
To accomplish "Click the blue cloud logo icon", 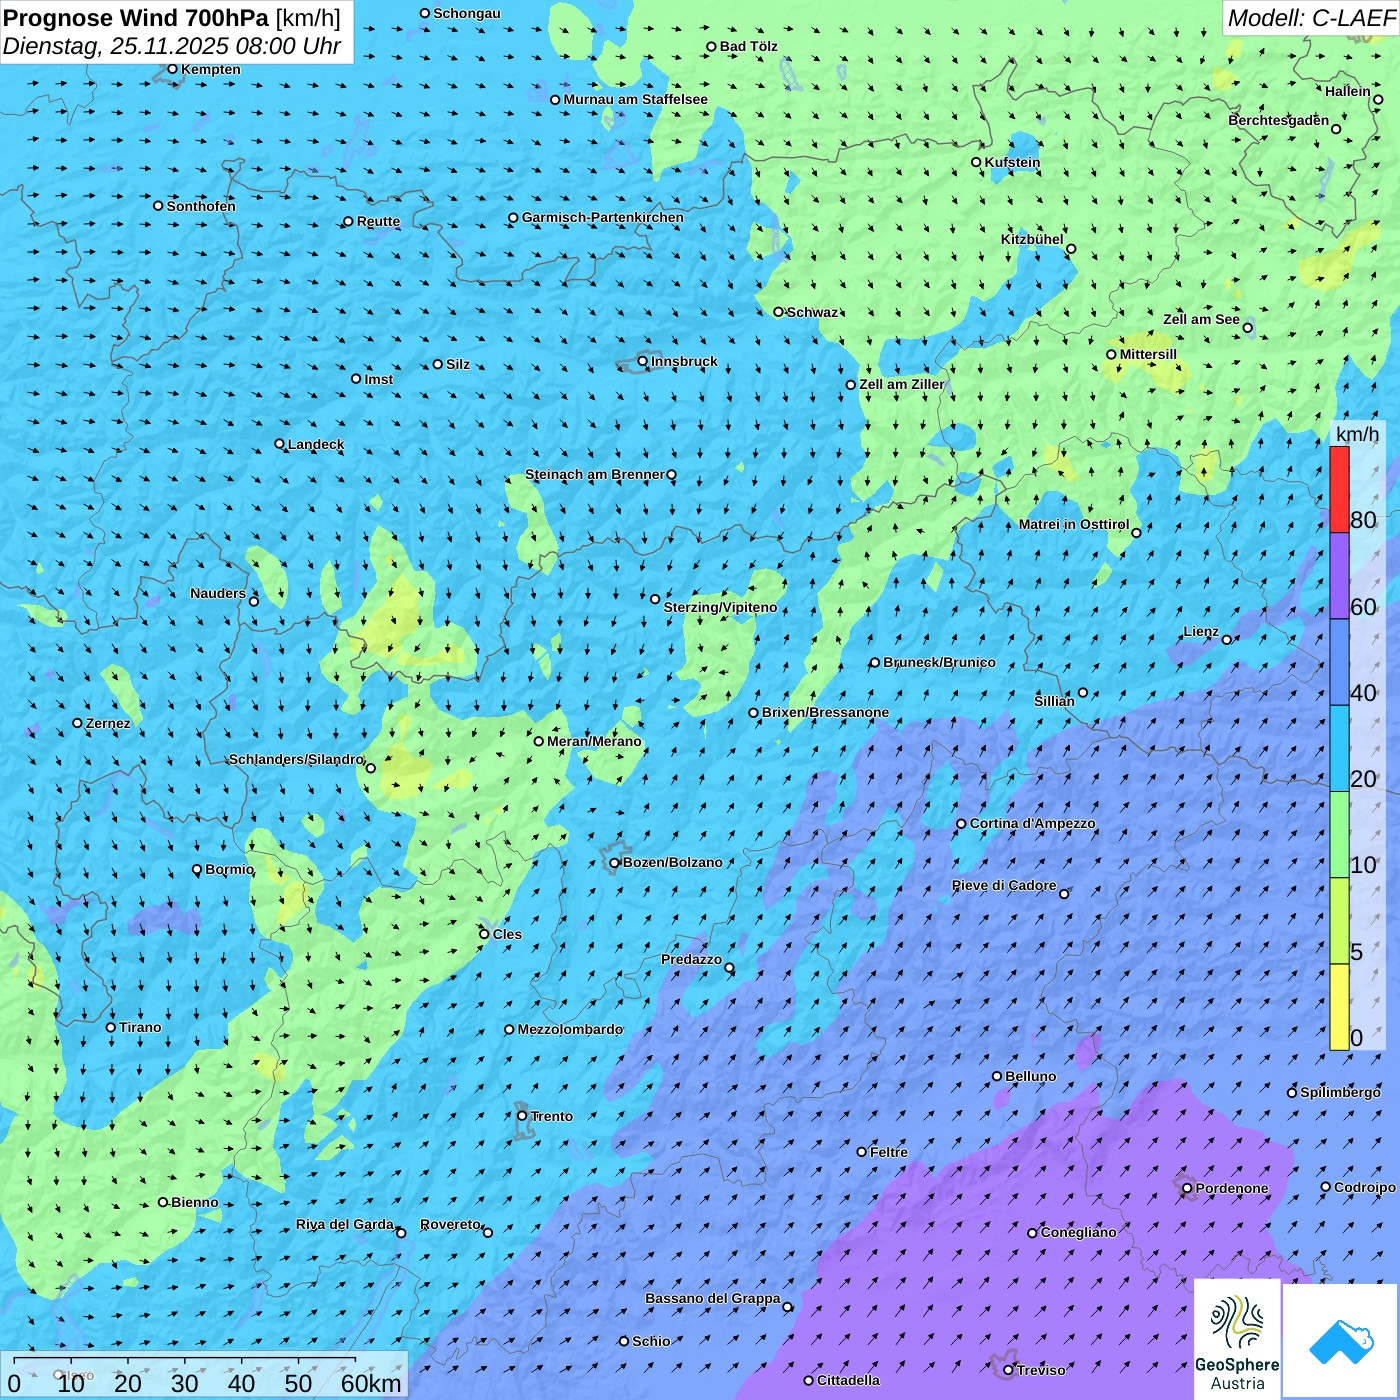I will point(1341,1341).
